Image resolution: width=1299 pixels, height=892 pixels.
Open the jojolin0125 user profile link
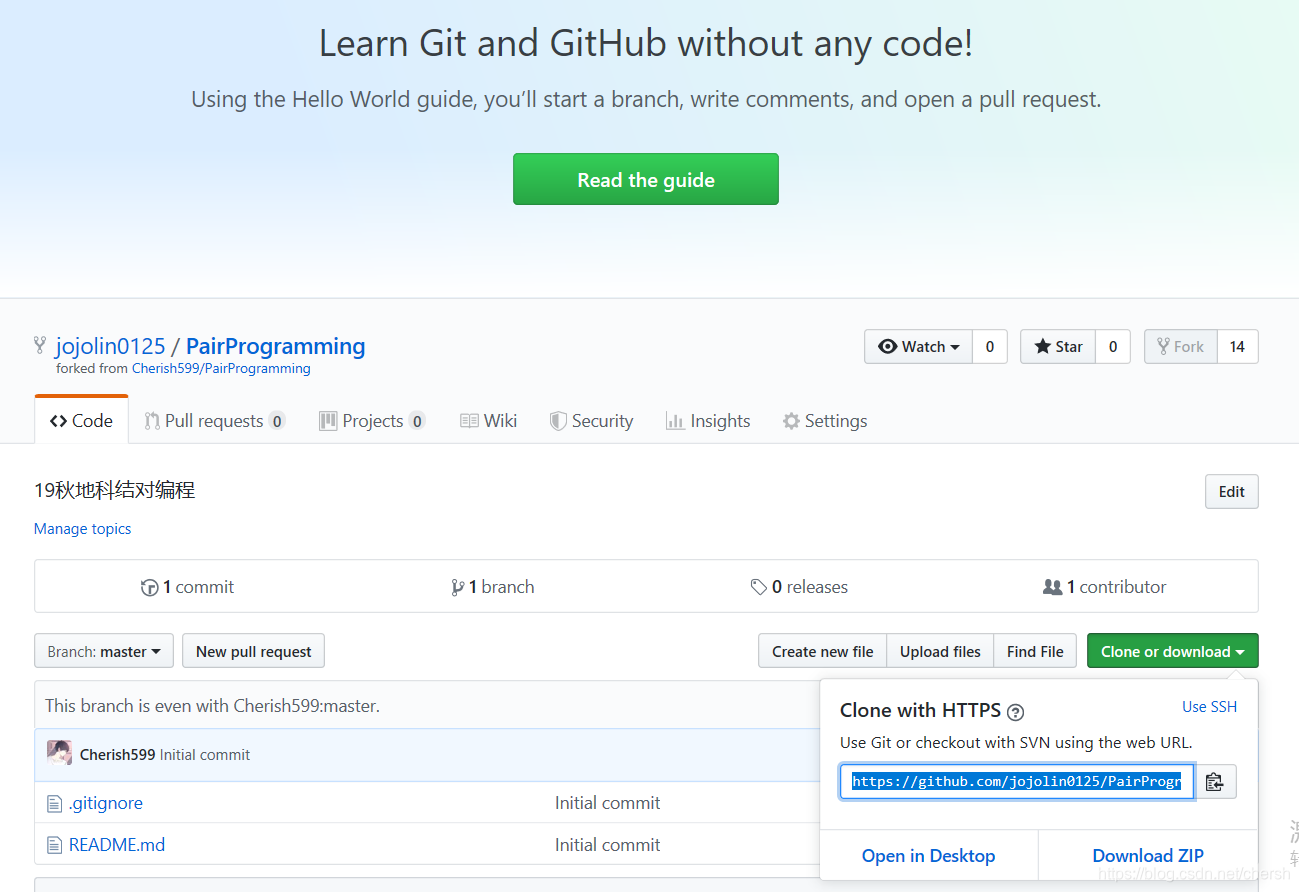pyautogui.click(x=110, y=346)
